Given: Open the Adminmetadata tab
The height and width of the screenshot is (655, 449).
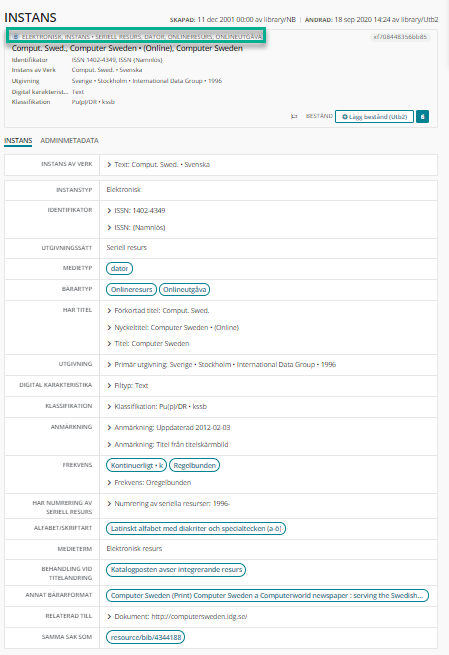Looking at the screenshot, I should coord(69,141).
